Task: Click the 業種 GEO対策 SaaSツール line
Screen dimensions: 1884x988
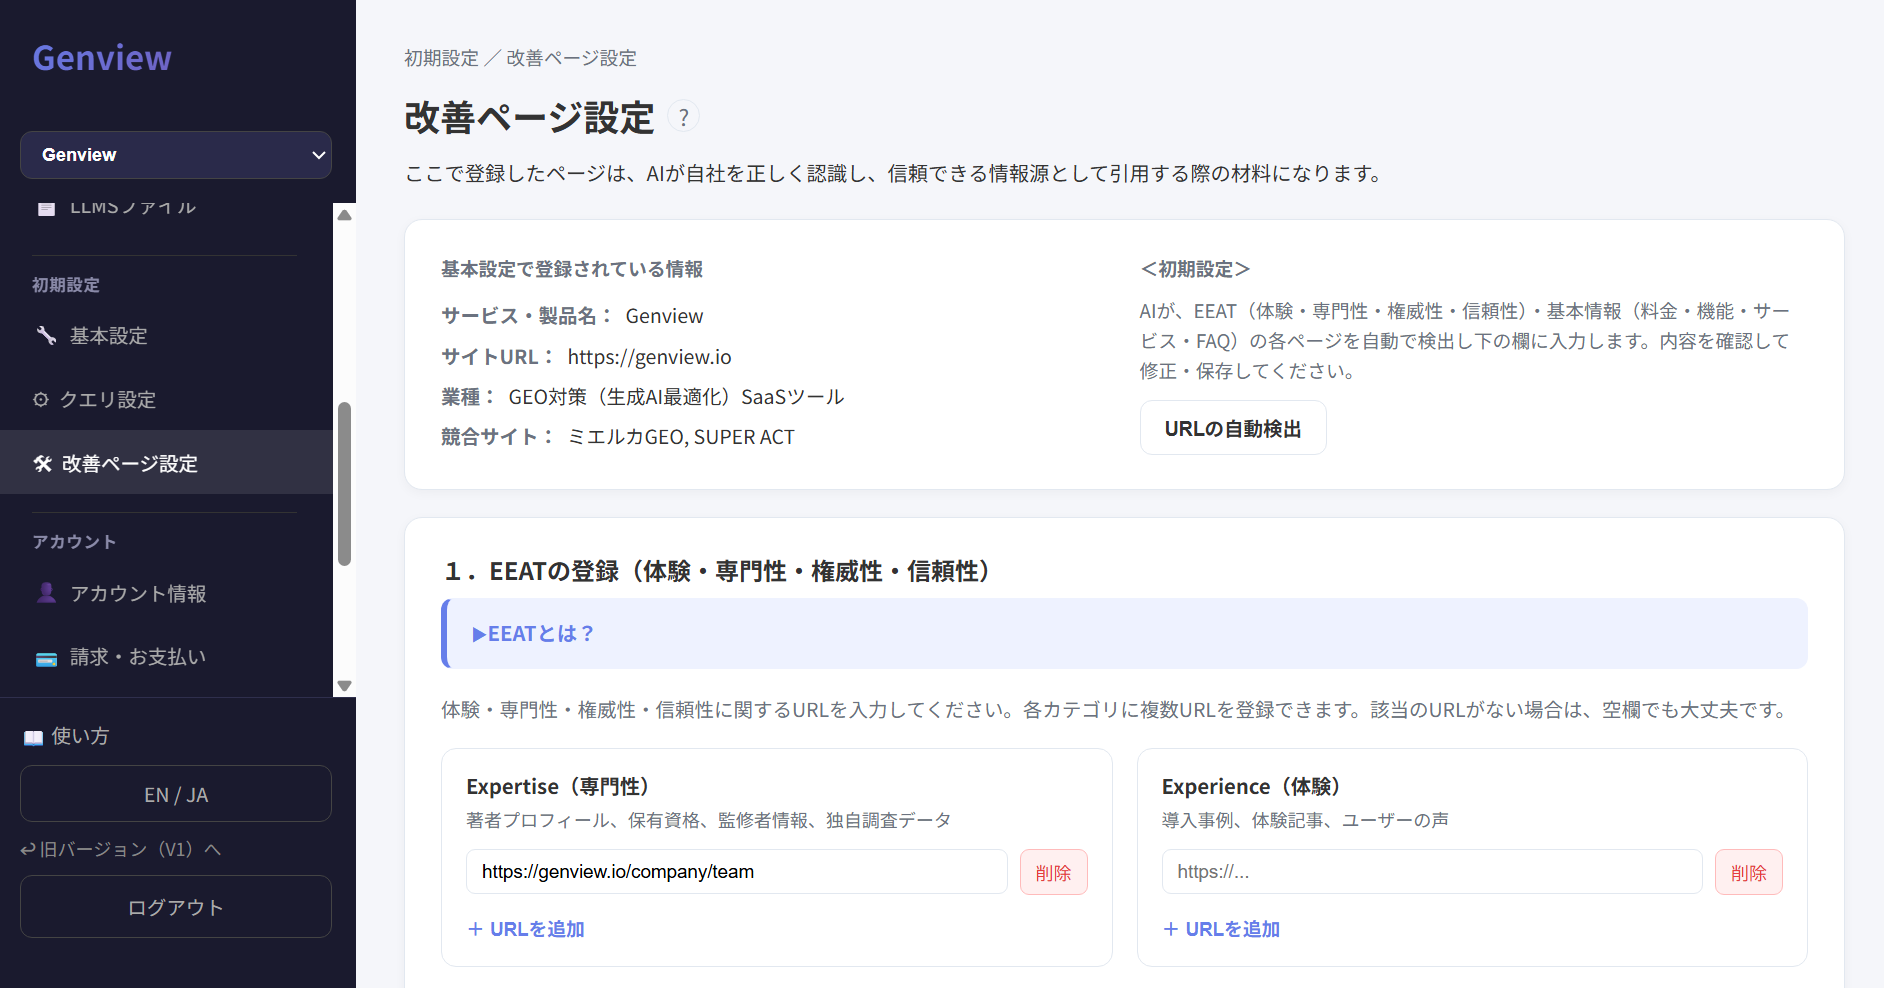Action: [x=643, y=397]
